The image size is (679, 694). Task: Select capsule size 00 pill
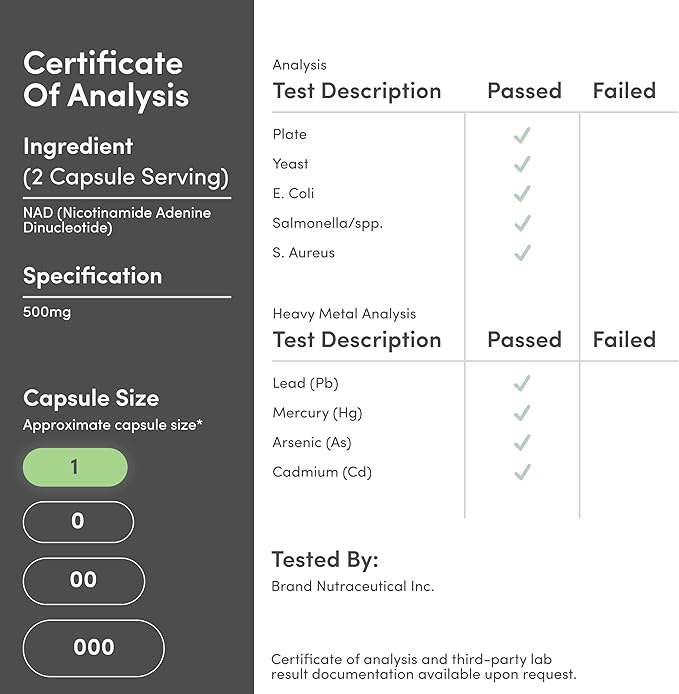pyautogui.click(x=84, y=581)
